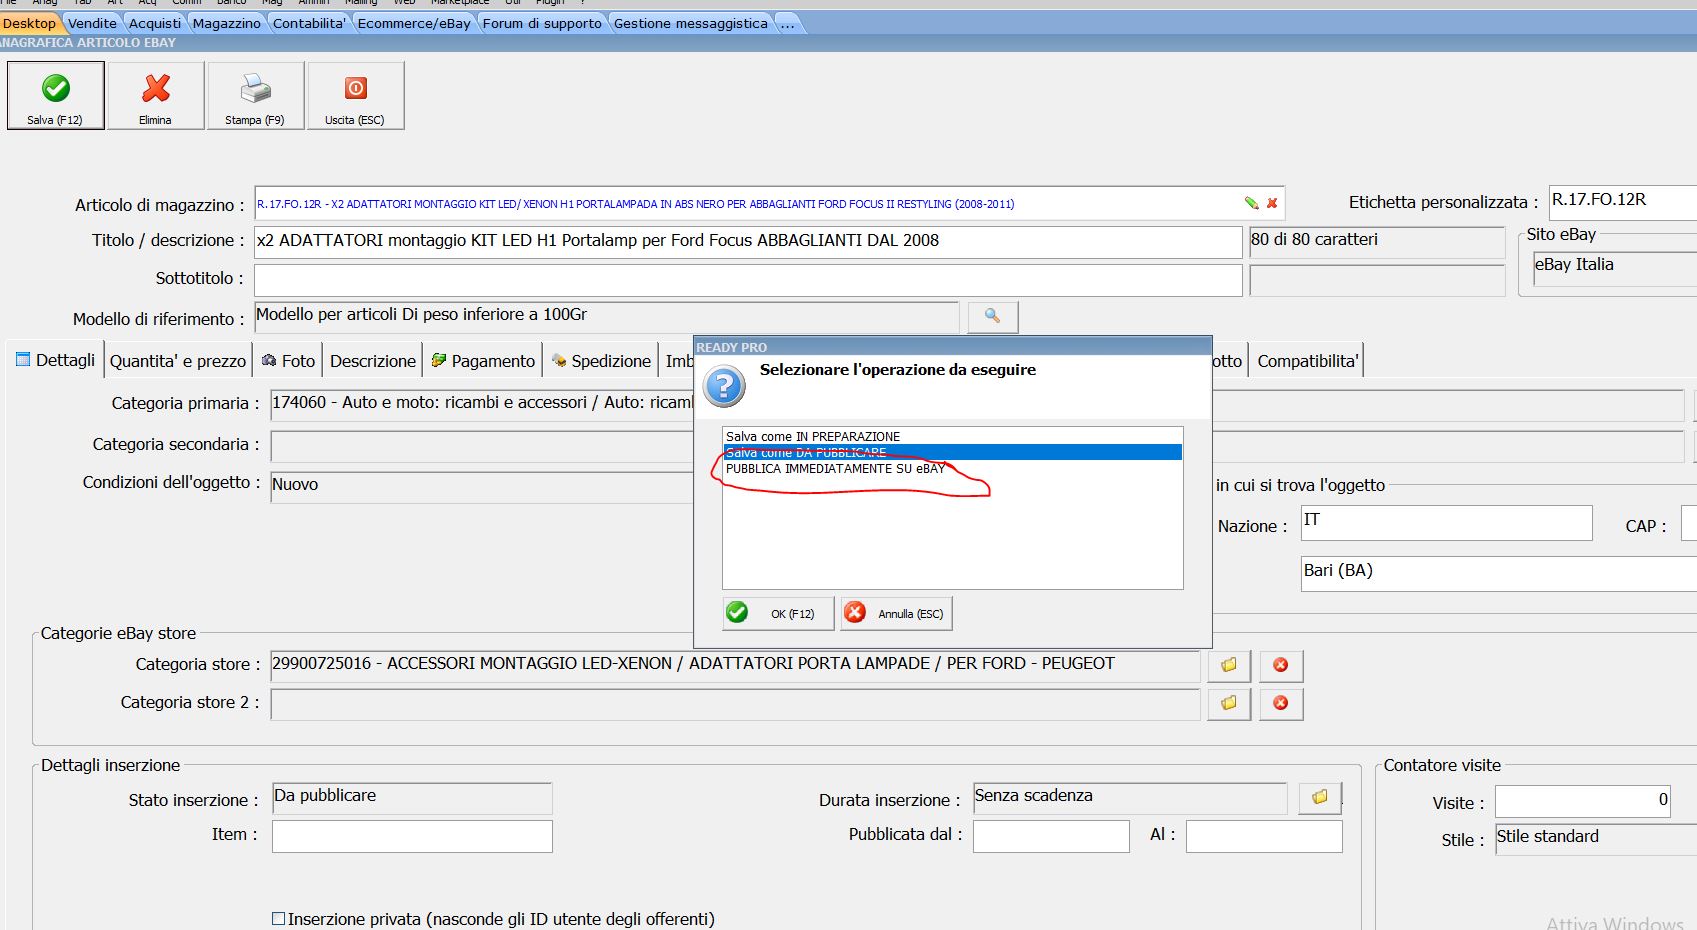This screenshot has width=1697, height=930.
Task: Click the Elimina red X button
Action: coord(156,96)
